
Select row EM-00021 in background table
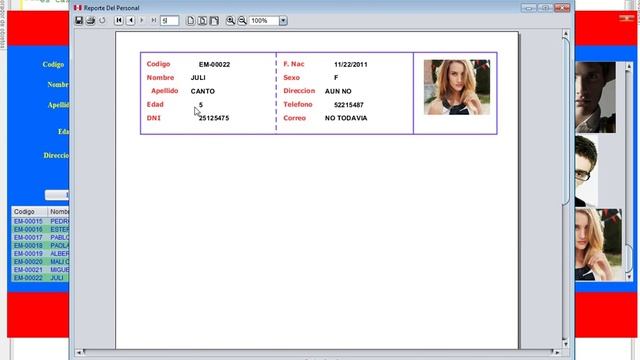[x=40, y=269]
